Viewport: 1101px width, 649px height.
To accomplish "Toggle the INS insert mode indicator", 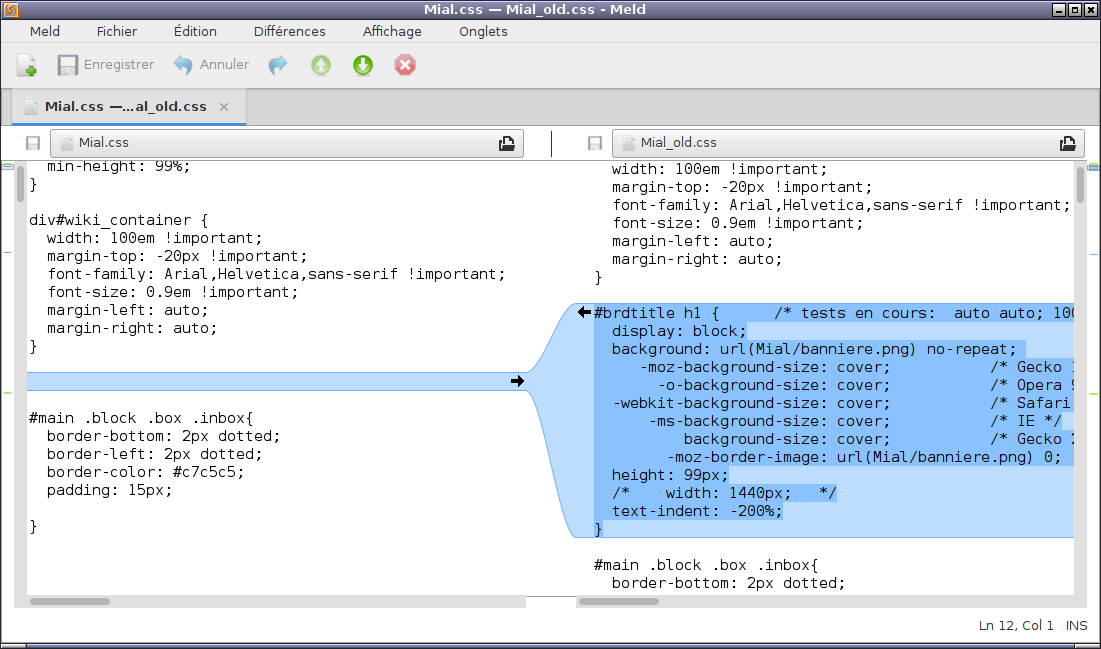I will point(1076,626).
